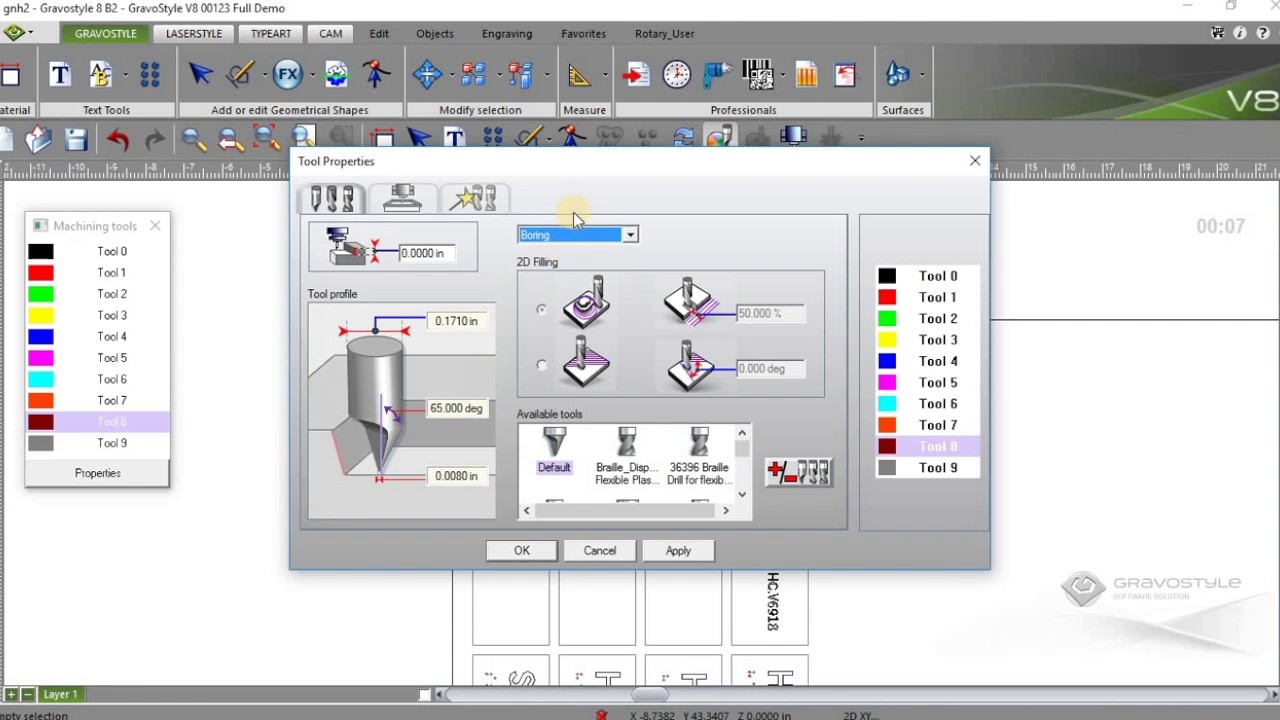Image resolution: width=1280 pixels, height=720 pixels.
Task: Click the info icon near top right
Action: click(x=1239, y=33)
